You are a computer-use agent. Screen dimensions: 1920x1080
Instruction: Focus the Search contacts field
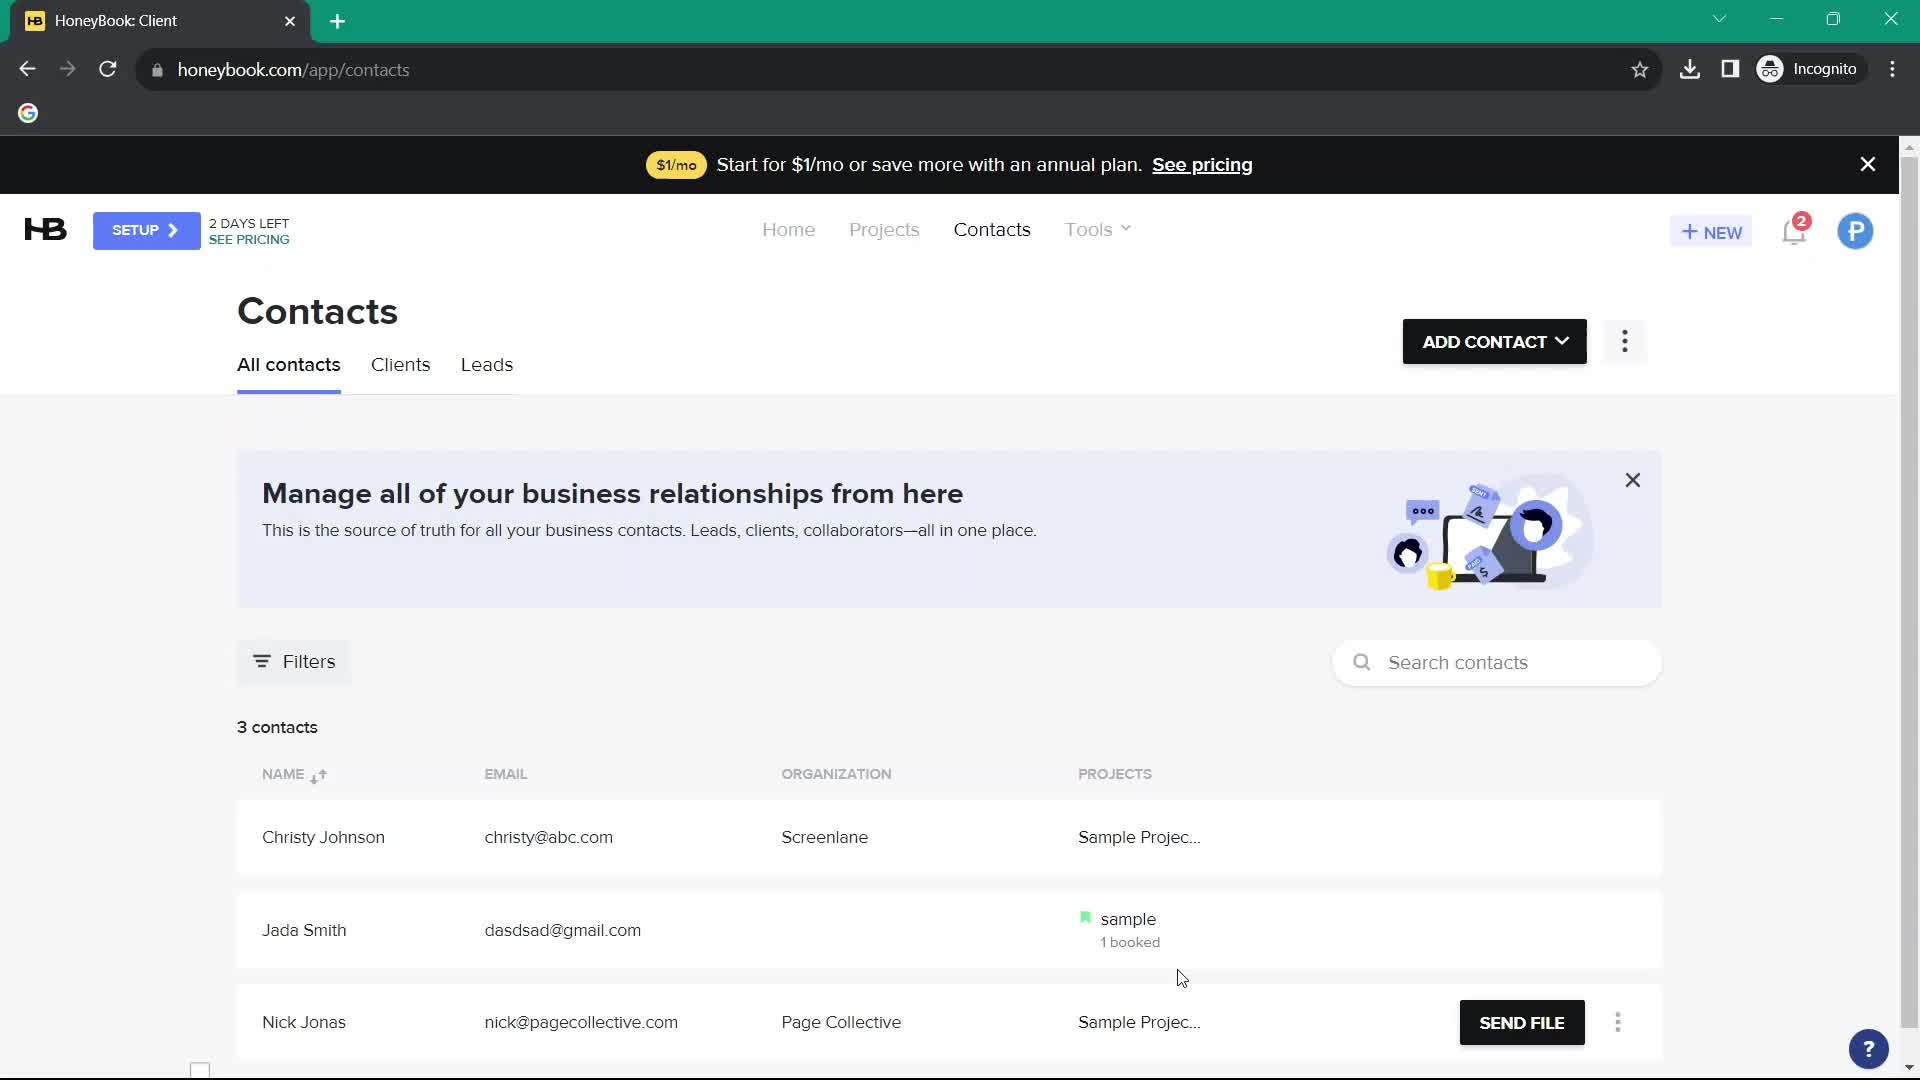pyautogui.click(x=1497, y=663)
